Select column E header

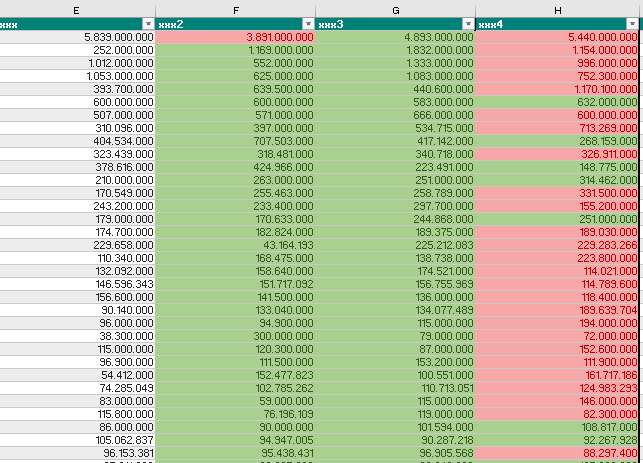pos(76,11)
